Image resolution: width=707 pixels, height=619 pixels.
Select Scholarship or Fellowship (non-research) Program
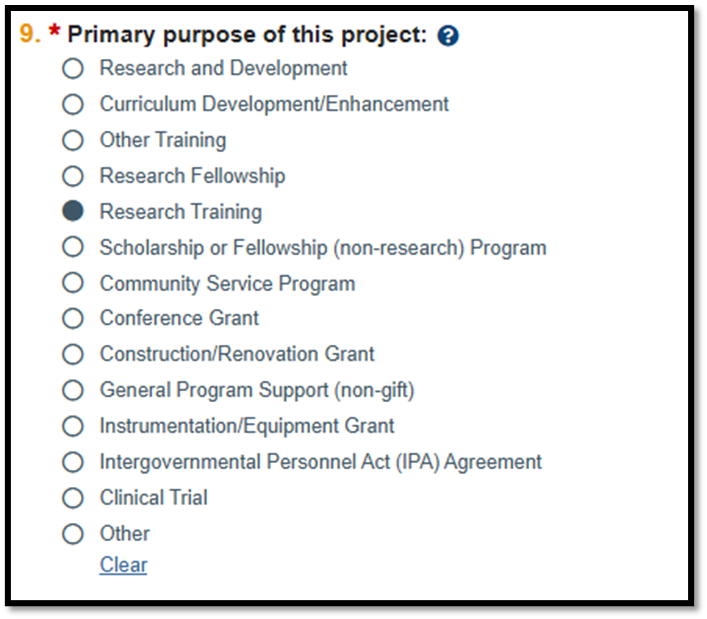[73, 248]
